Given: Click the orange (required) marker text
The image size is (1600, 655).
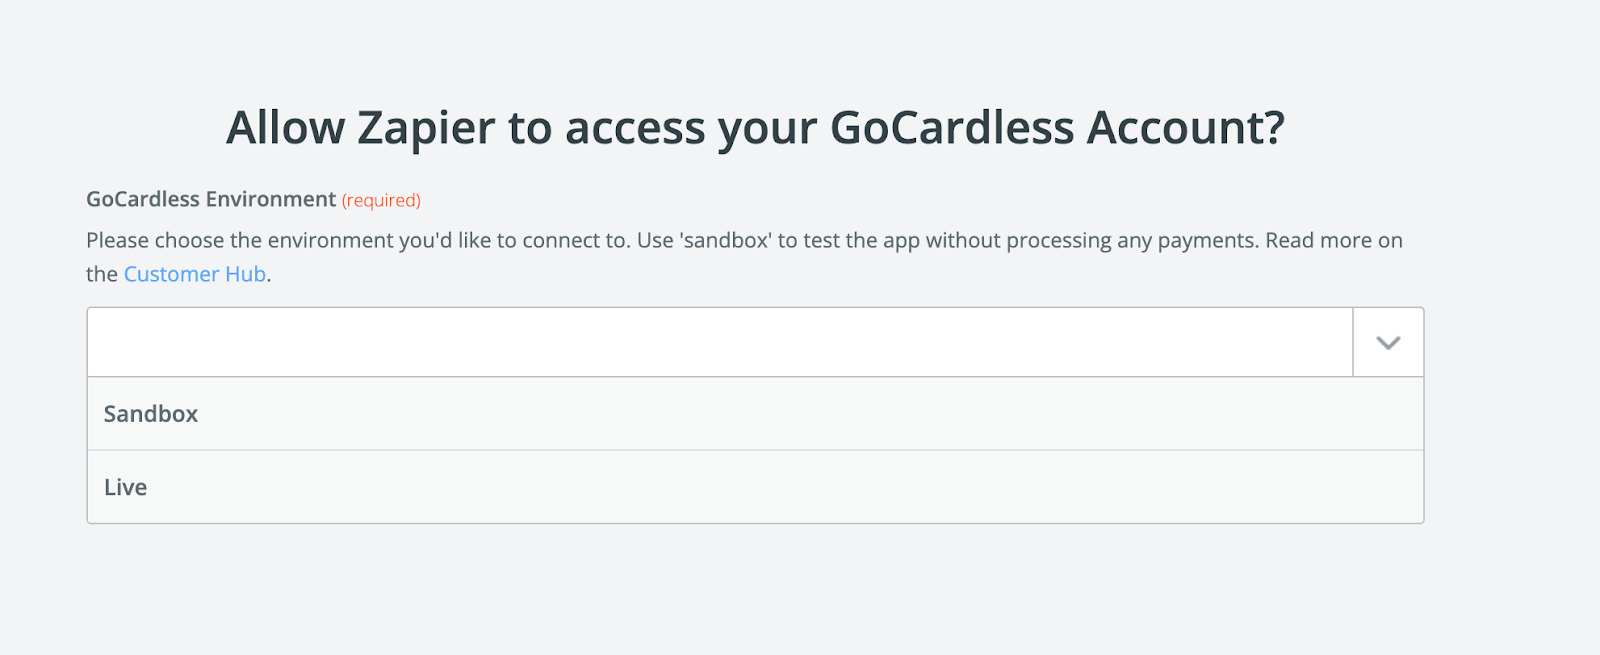Looking at the screenshot, I should coord(381,201).
